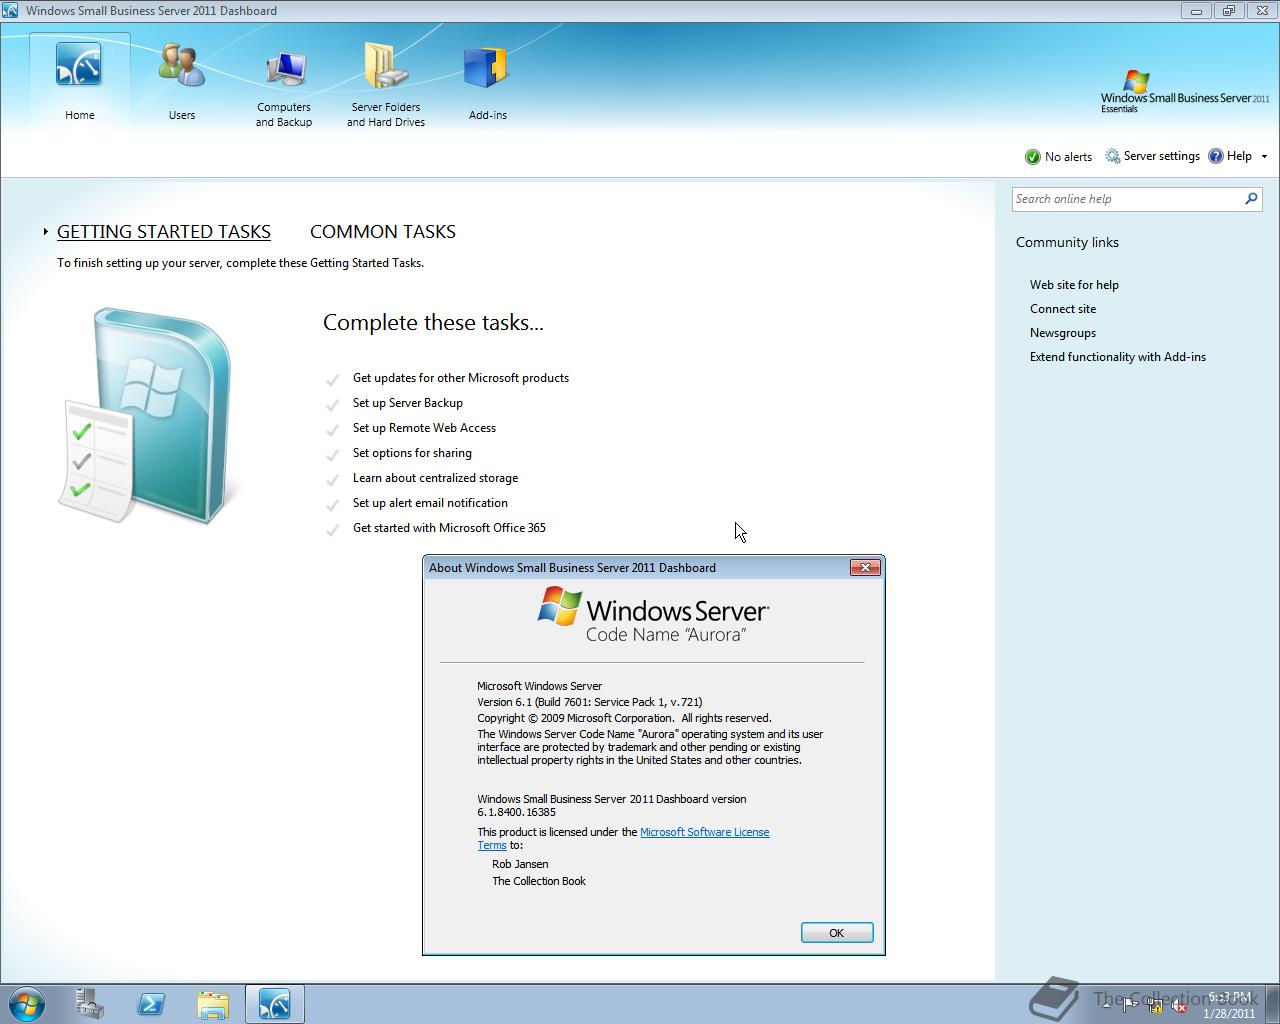This screenshot has height=1024, width=1280.
Task: Restore down the Dashboard window
Action: coord(1228,10)
